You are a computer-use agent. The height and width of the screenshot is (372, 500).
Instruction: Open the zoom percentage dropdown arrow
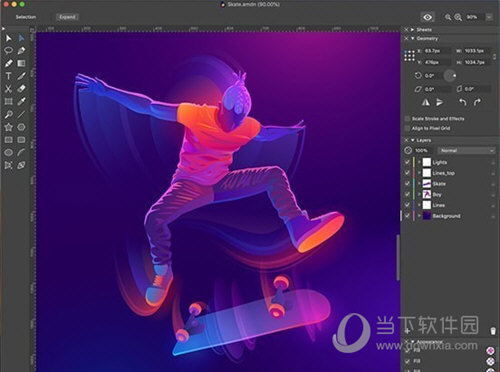489,17
